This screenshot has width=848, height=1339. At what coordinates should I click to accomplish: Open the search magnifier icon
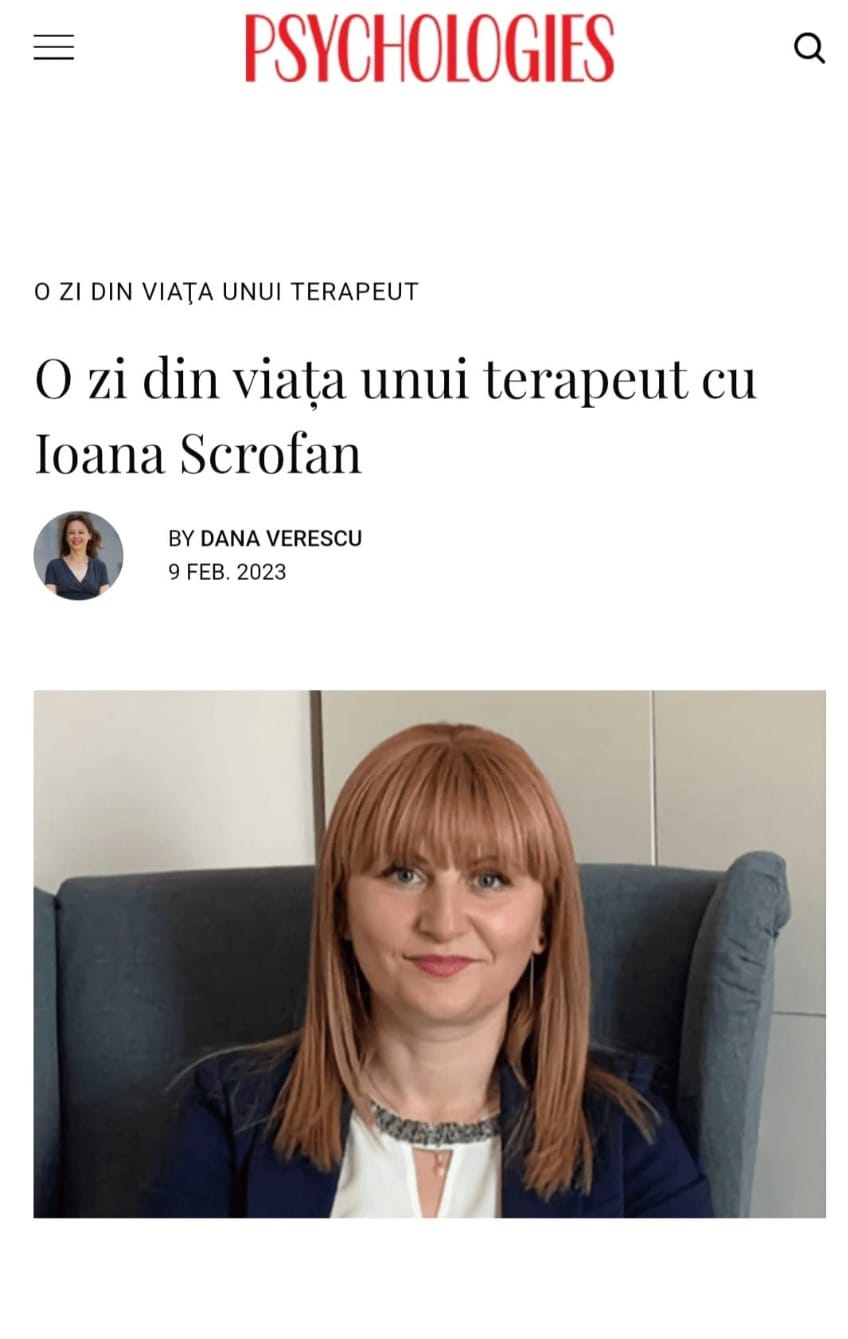click(x=809, y=47)
